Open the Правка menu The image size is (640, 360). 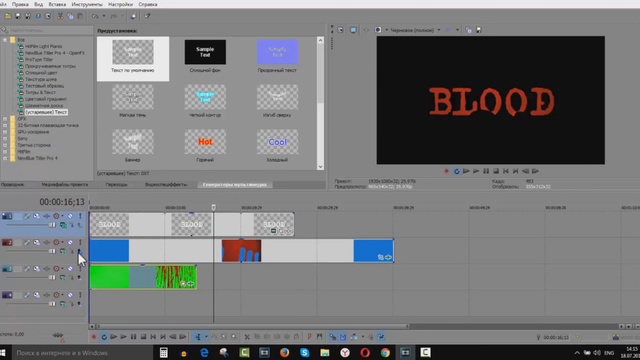[x=20, y=4]
